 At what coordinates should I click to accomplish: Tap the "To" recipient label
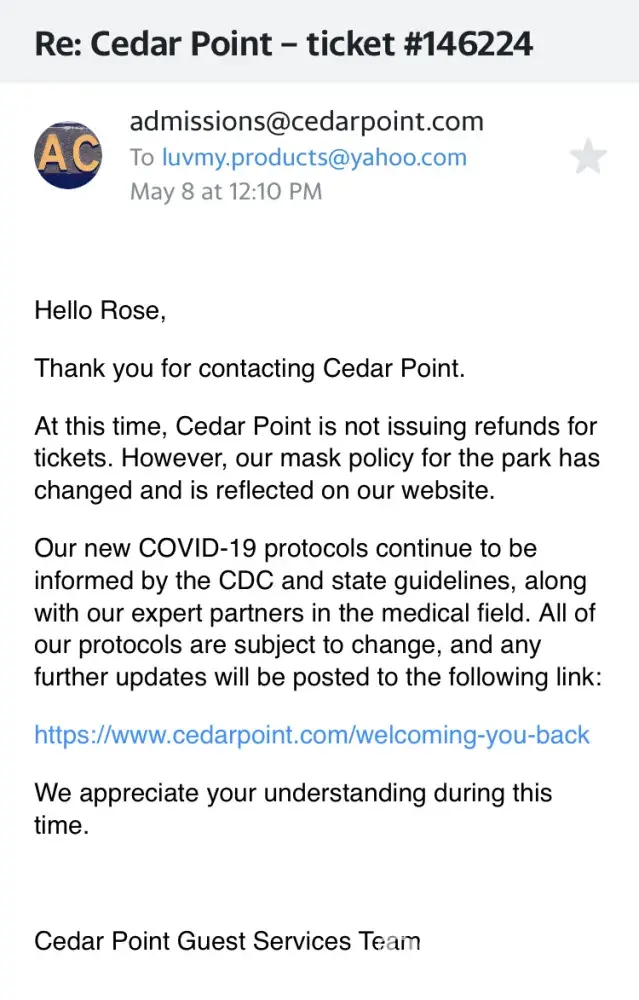tap(142, 157)
